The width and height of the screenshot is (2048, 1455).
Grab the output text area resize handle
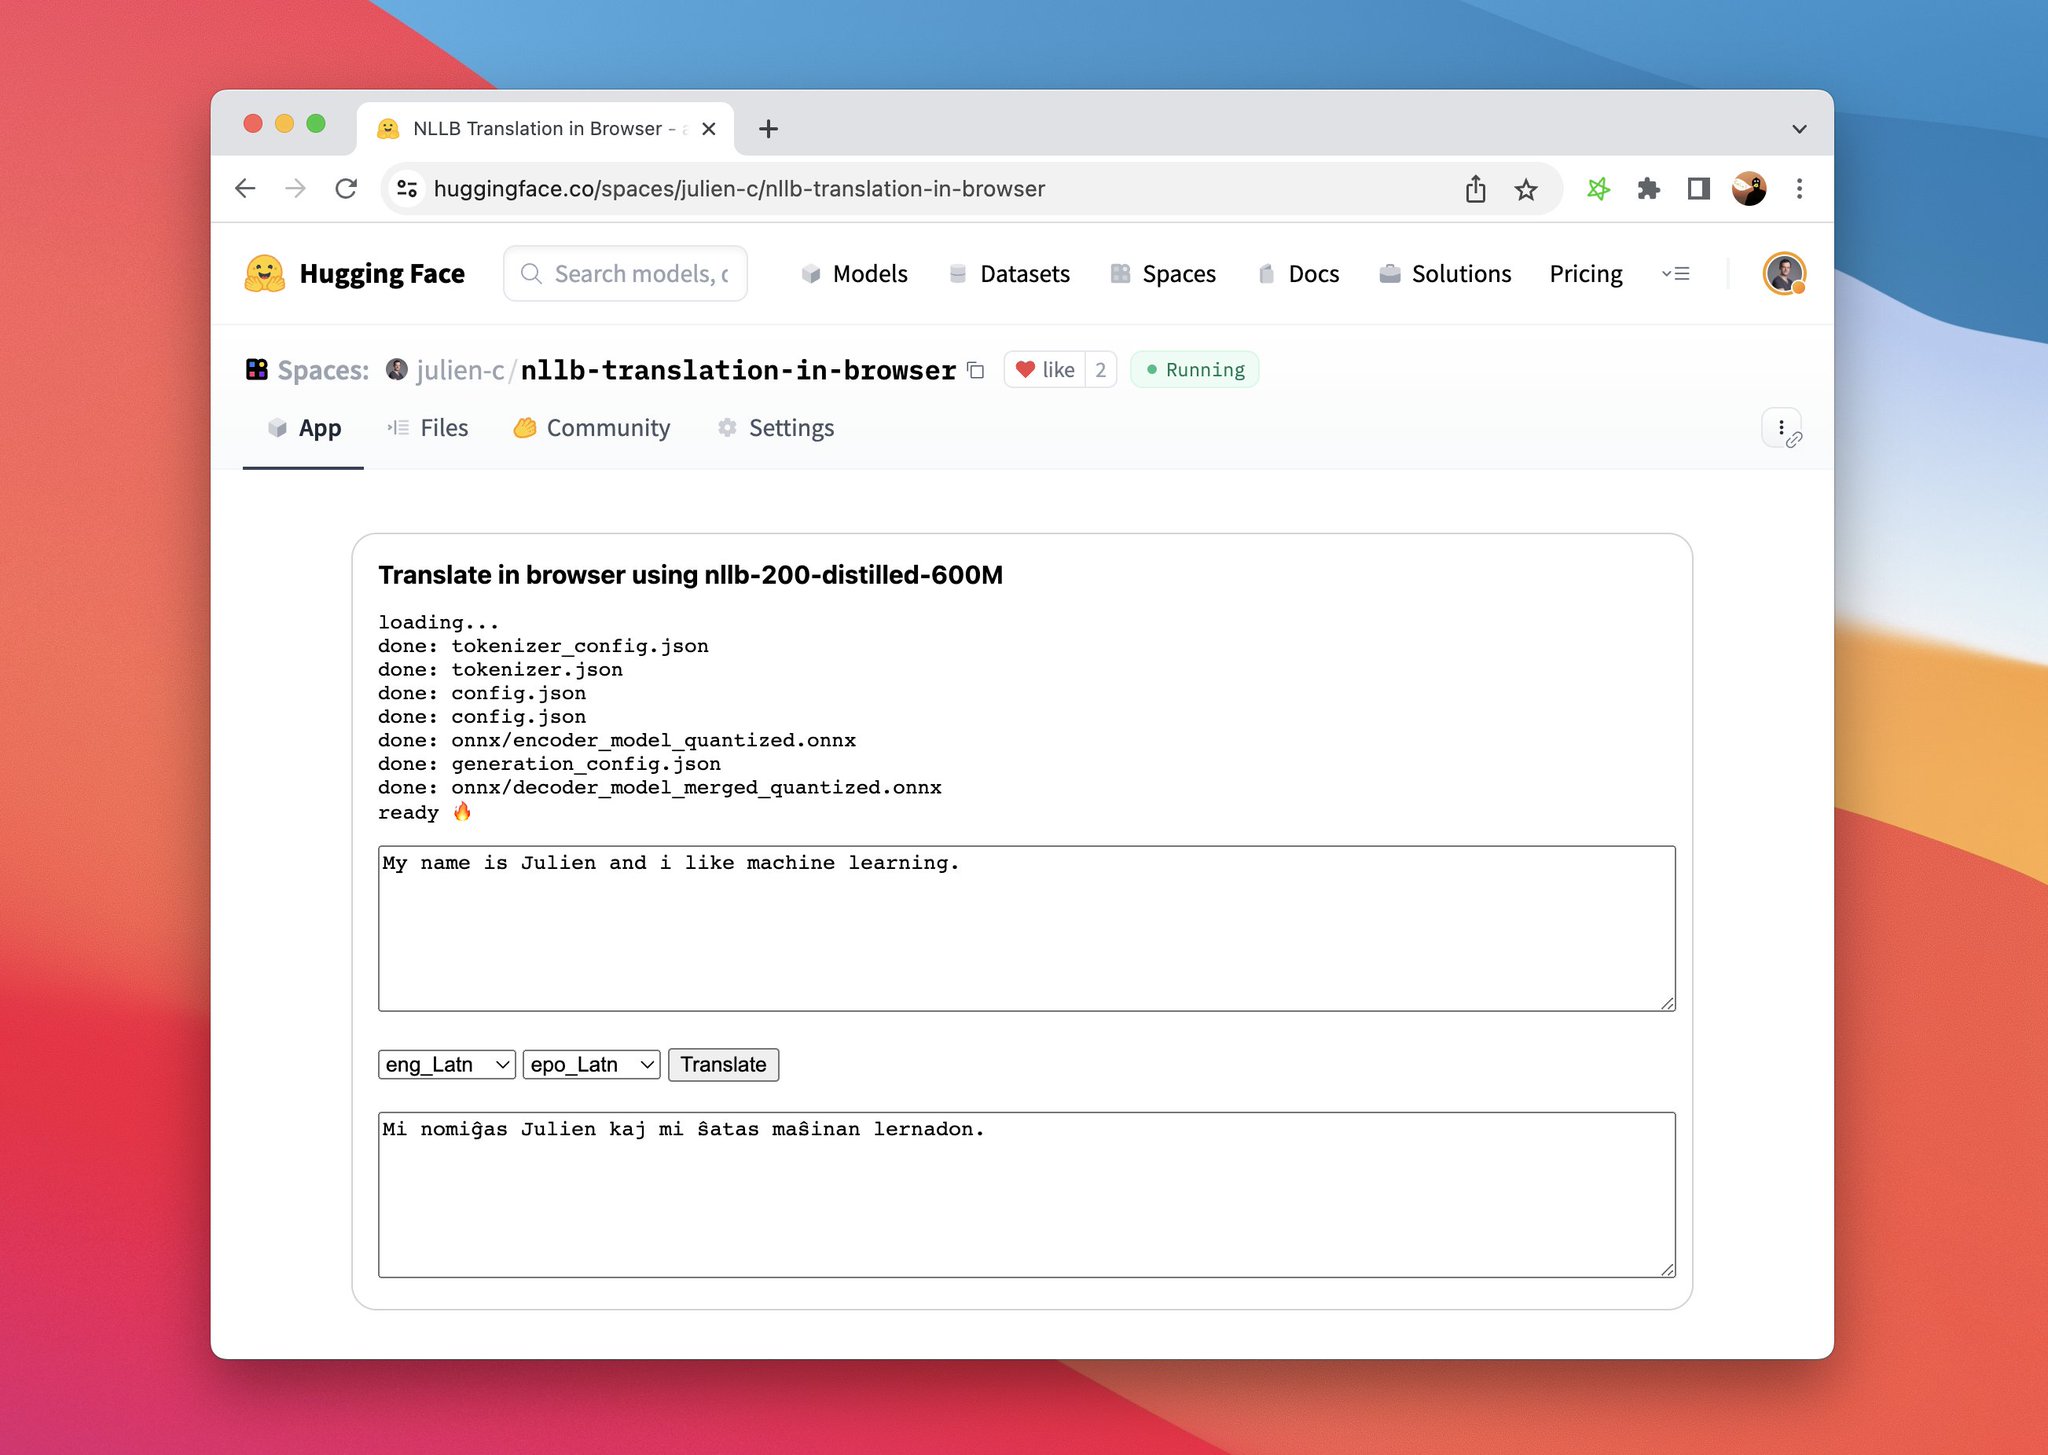1667,1269
